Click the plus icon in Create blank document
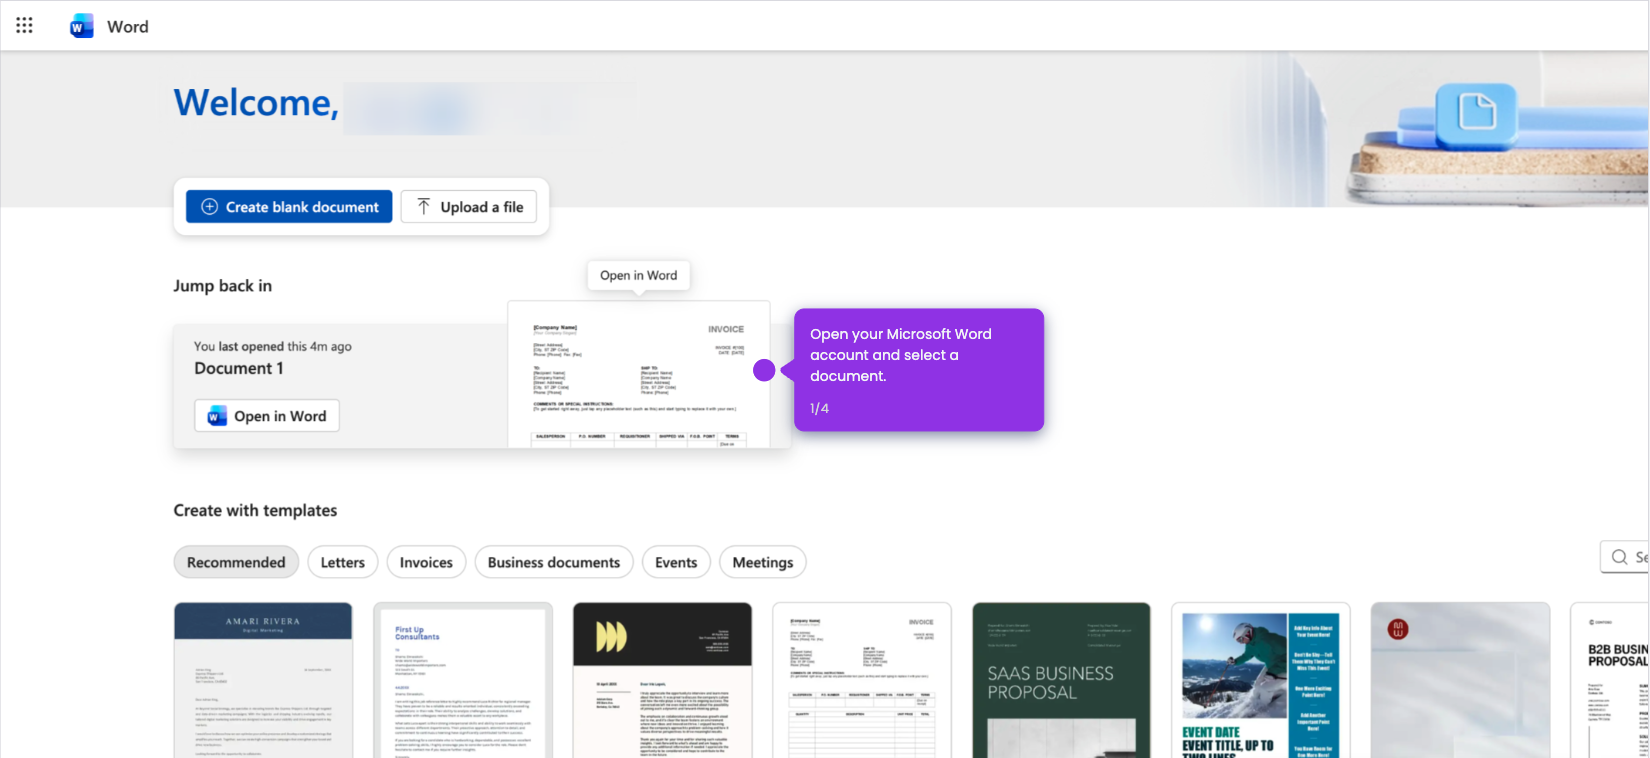1650x758 pixels. coord(209,207)
